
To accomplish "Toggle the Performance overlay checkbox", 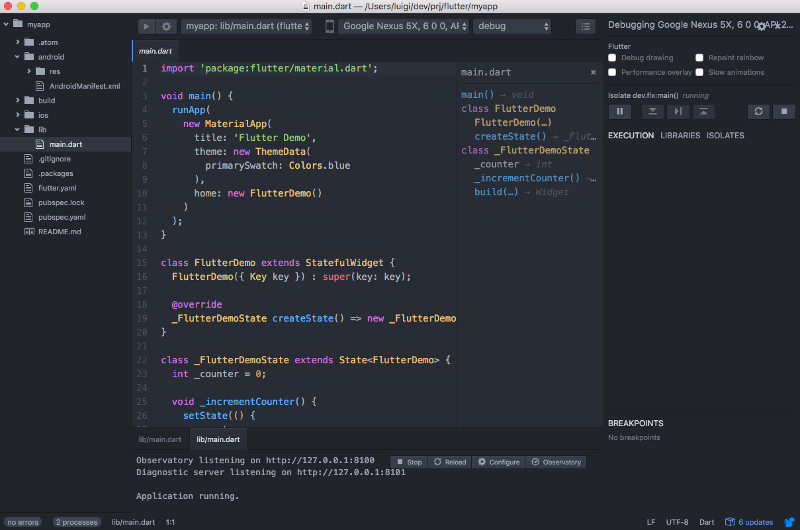I will pyautogui.click(x=613, y=73).
